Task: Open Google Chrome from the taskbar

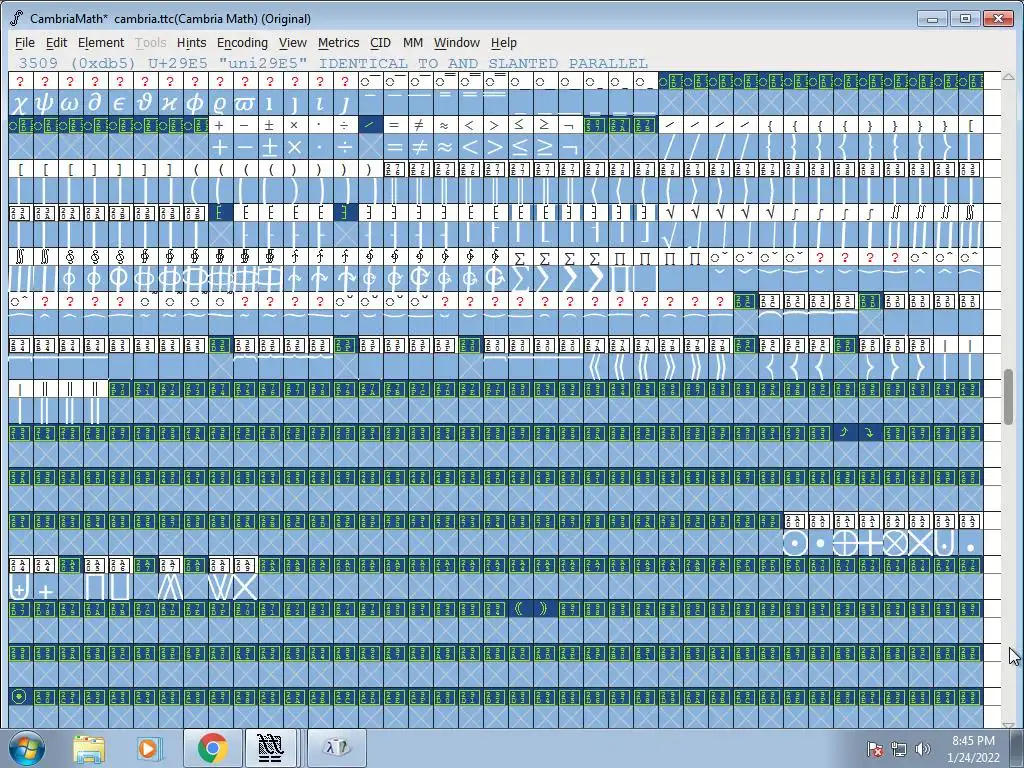Action: [212, 748]
